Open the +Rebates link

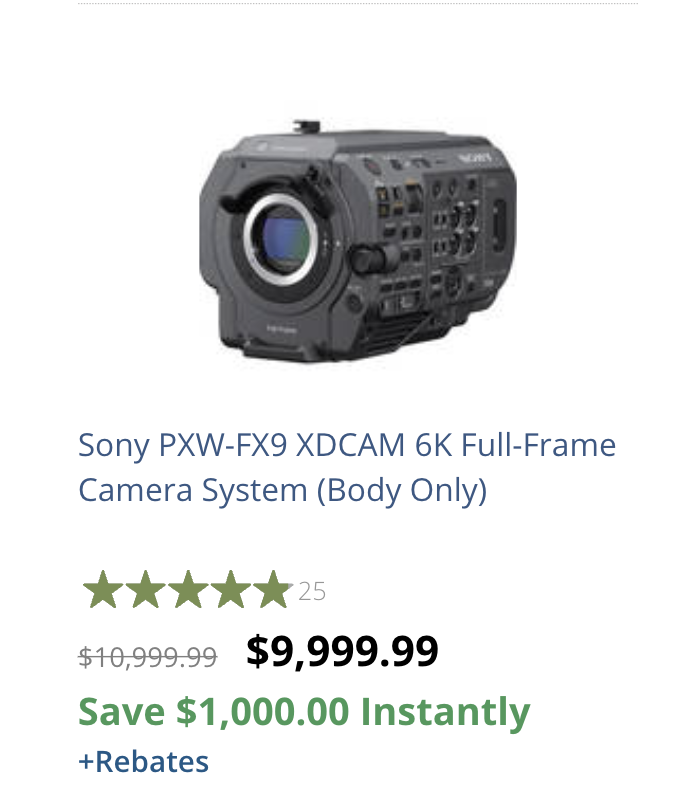click(x=143, y=762)
